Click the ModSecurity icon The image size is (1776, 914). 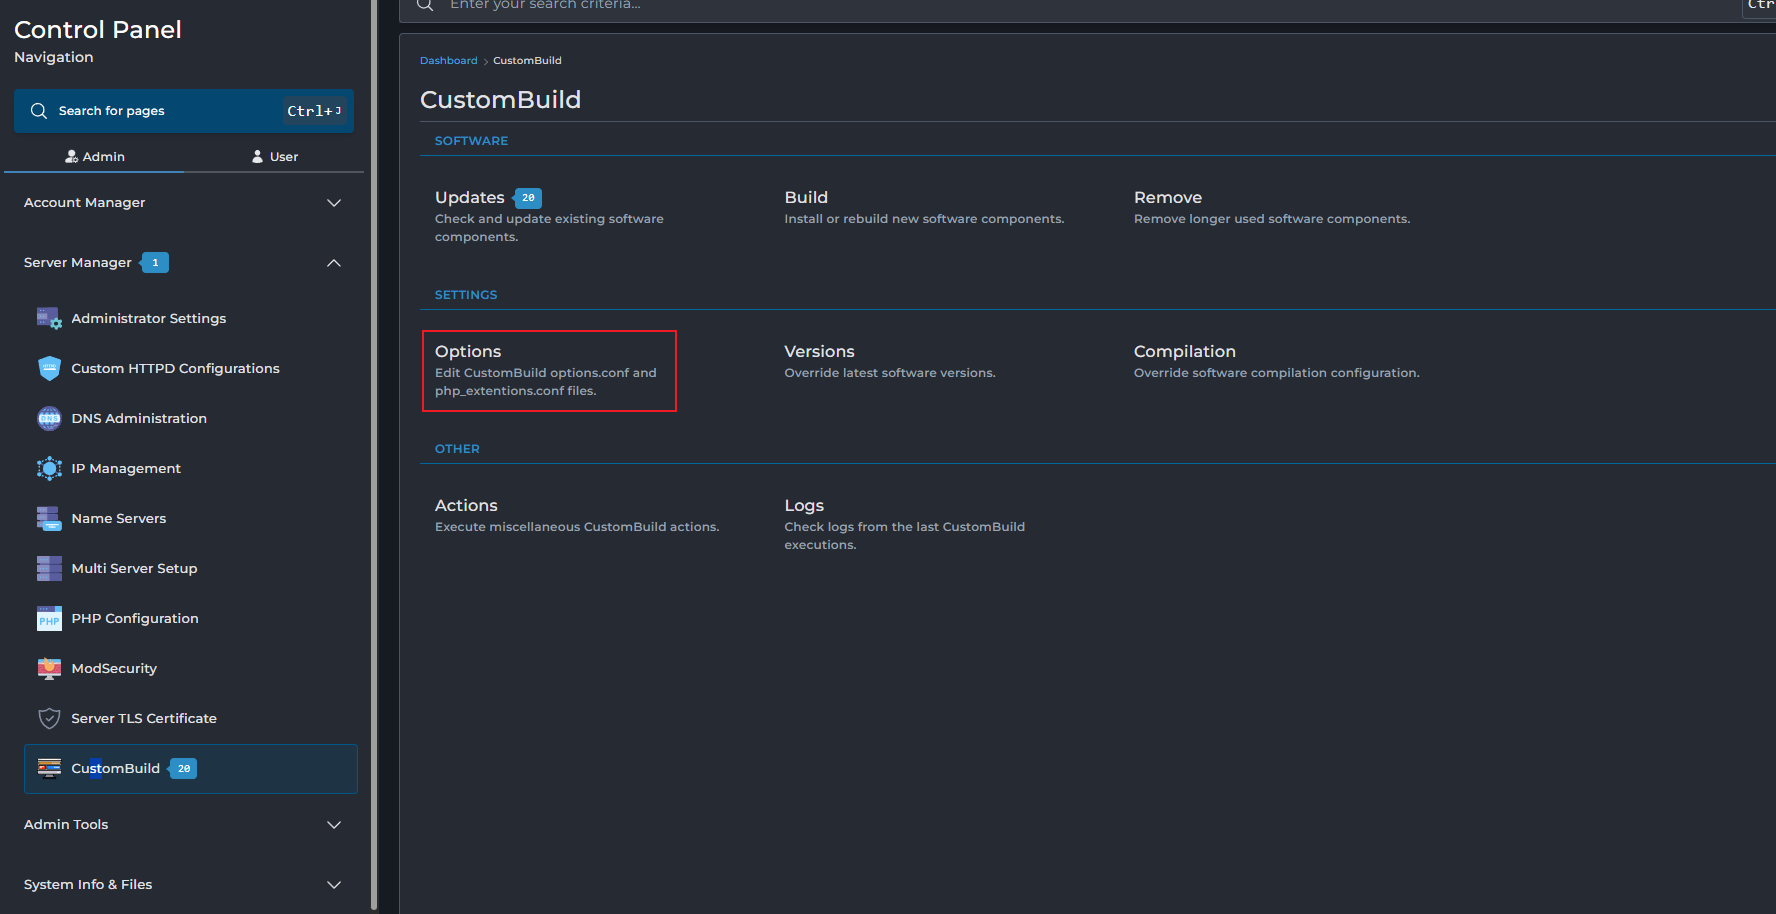coord(49,668)
